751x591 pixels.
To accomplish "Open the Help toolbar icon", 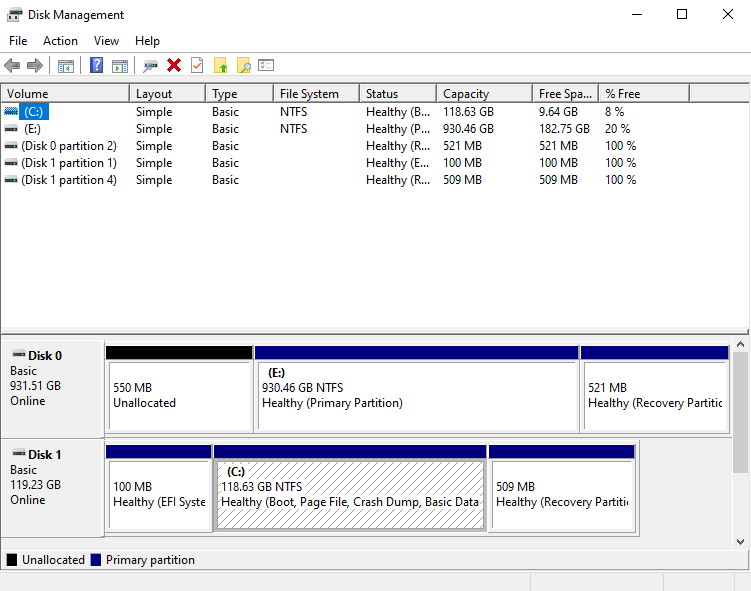I will [x=96, y=65].
